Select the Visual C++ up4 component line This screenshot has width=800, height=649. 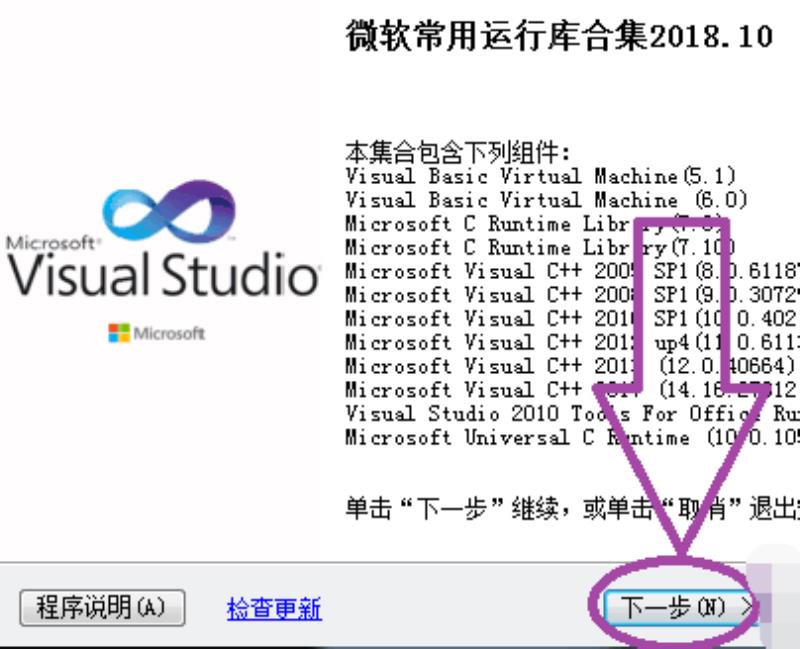coord(573,342)
